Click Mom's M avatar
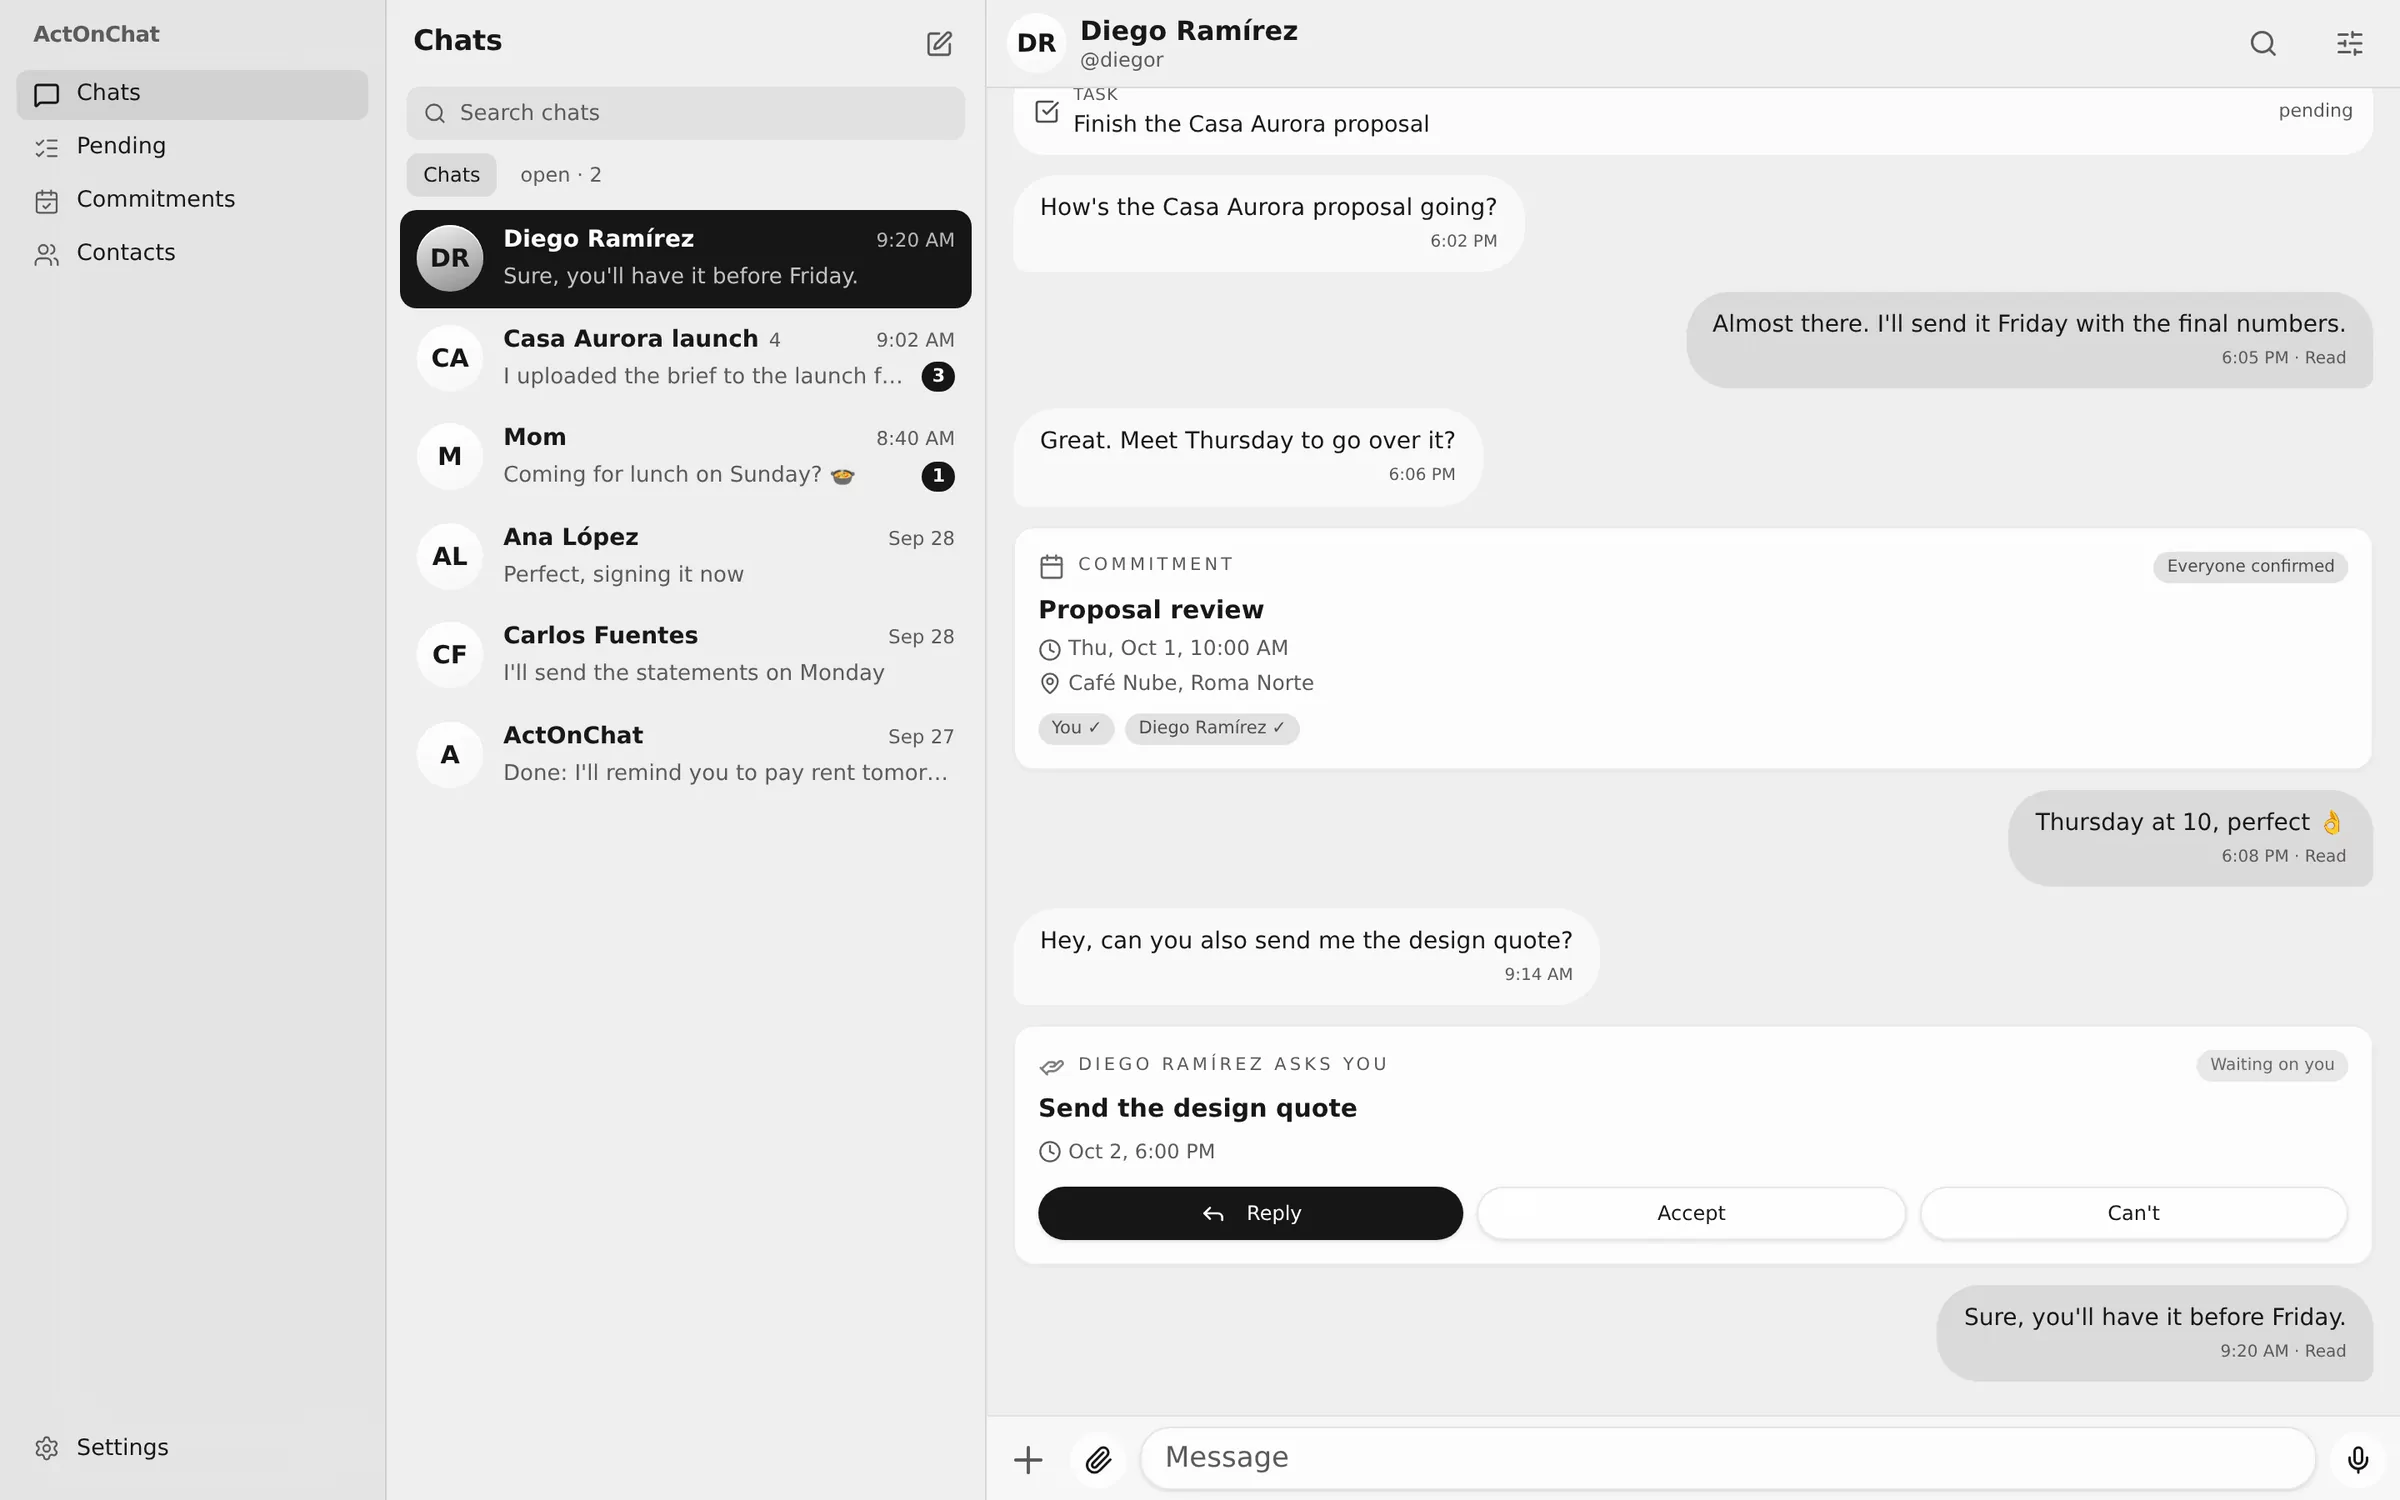 450,457
